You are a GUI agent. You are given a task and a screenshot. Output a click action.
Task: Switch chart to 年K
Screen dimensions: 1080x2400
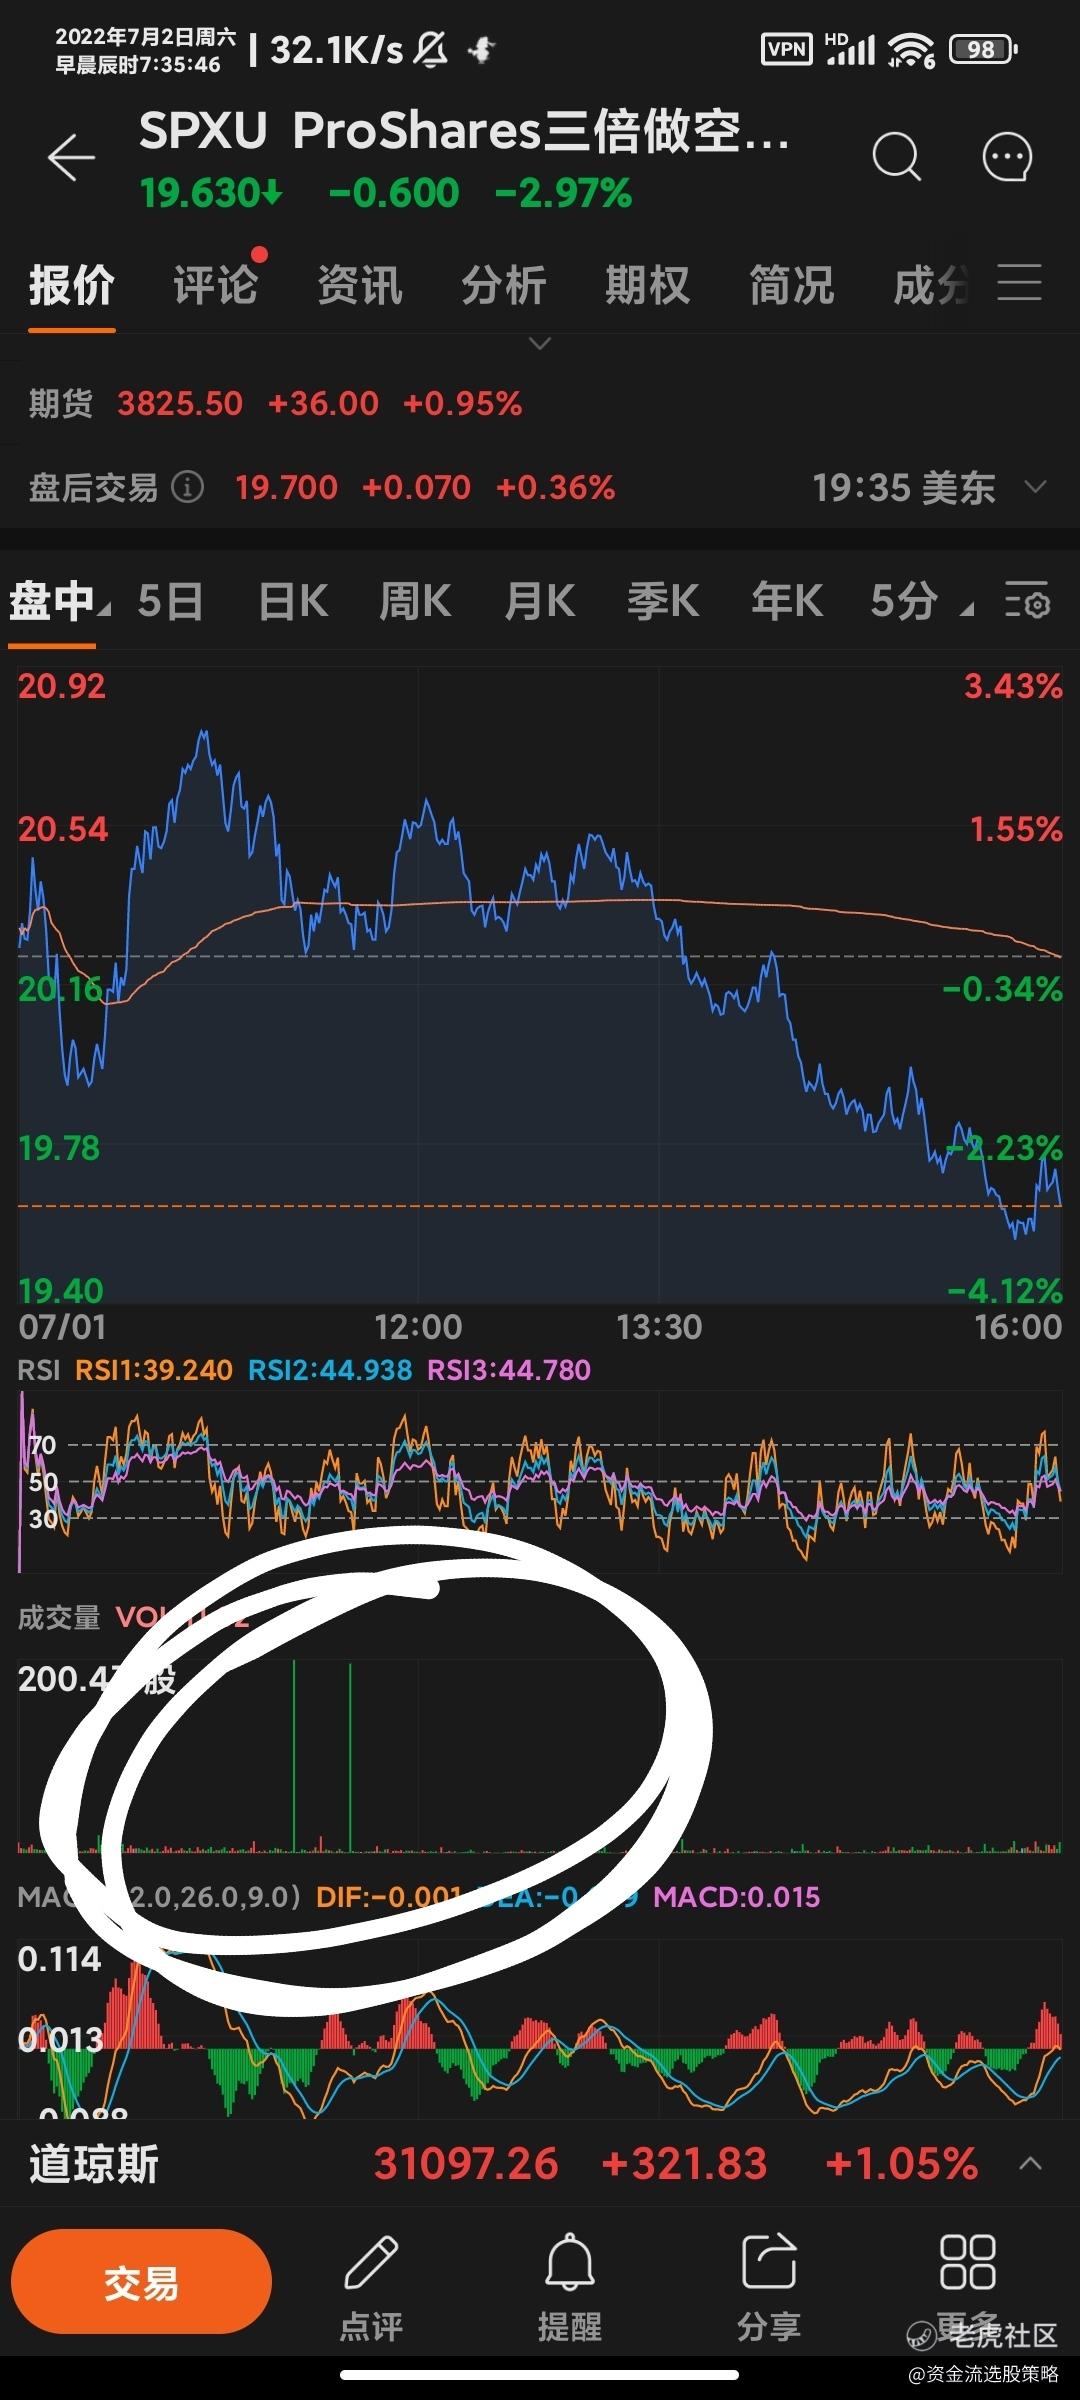coord(787,601)
